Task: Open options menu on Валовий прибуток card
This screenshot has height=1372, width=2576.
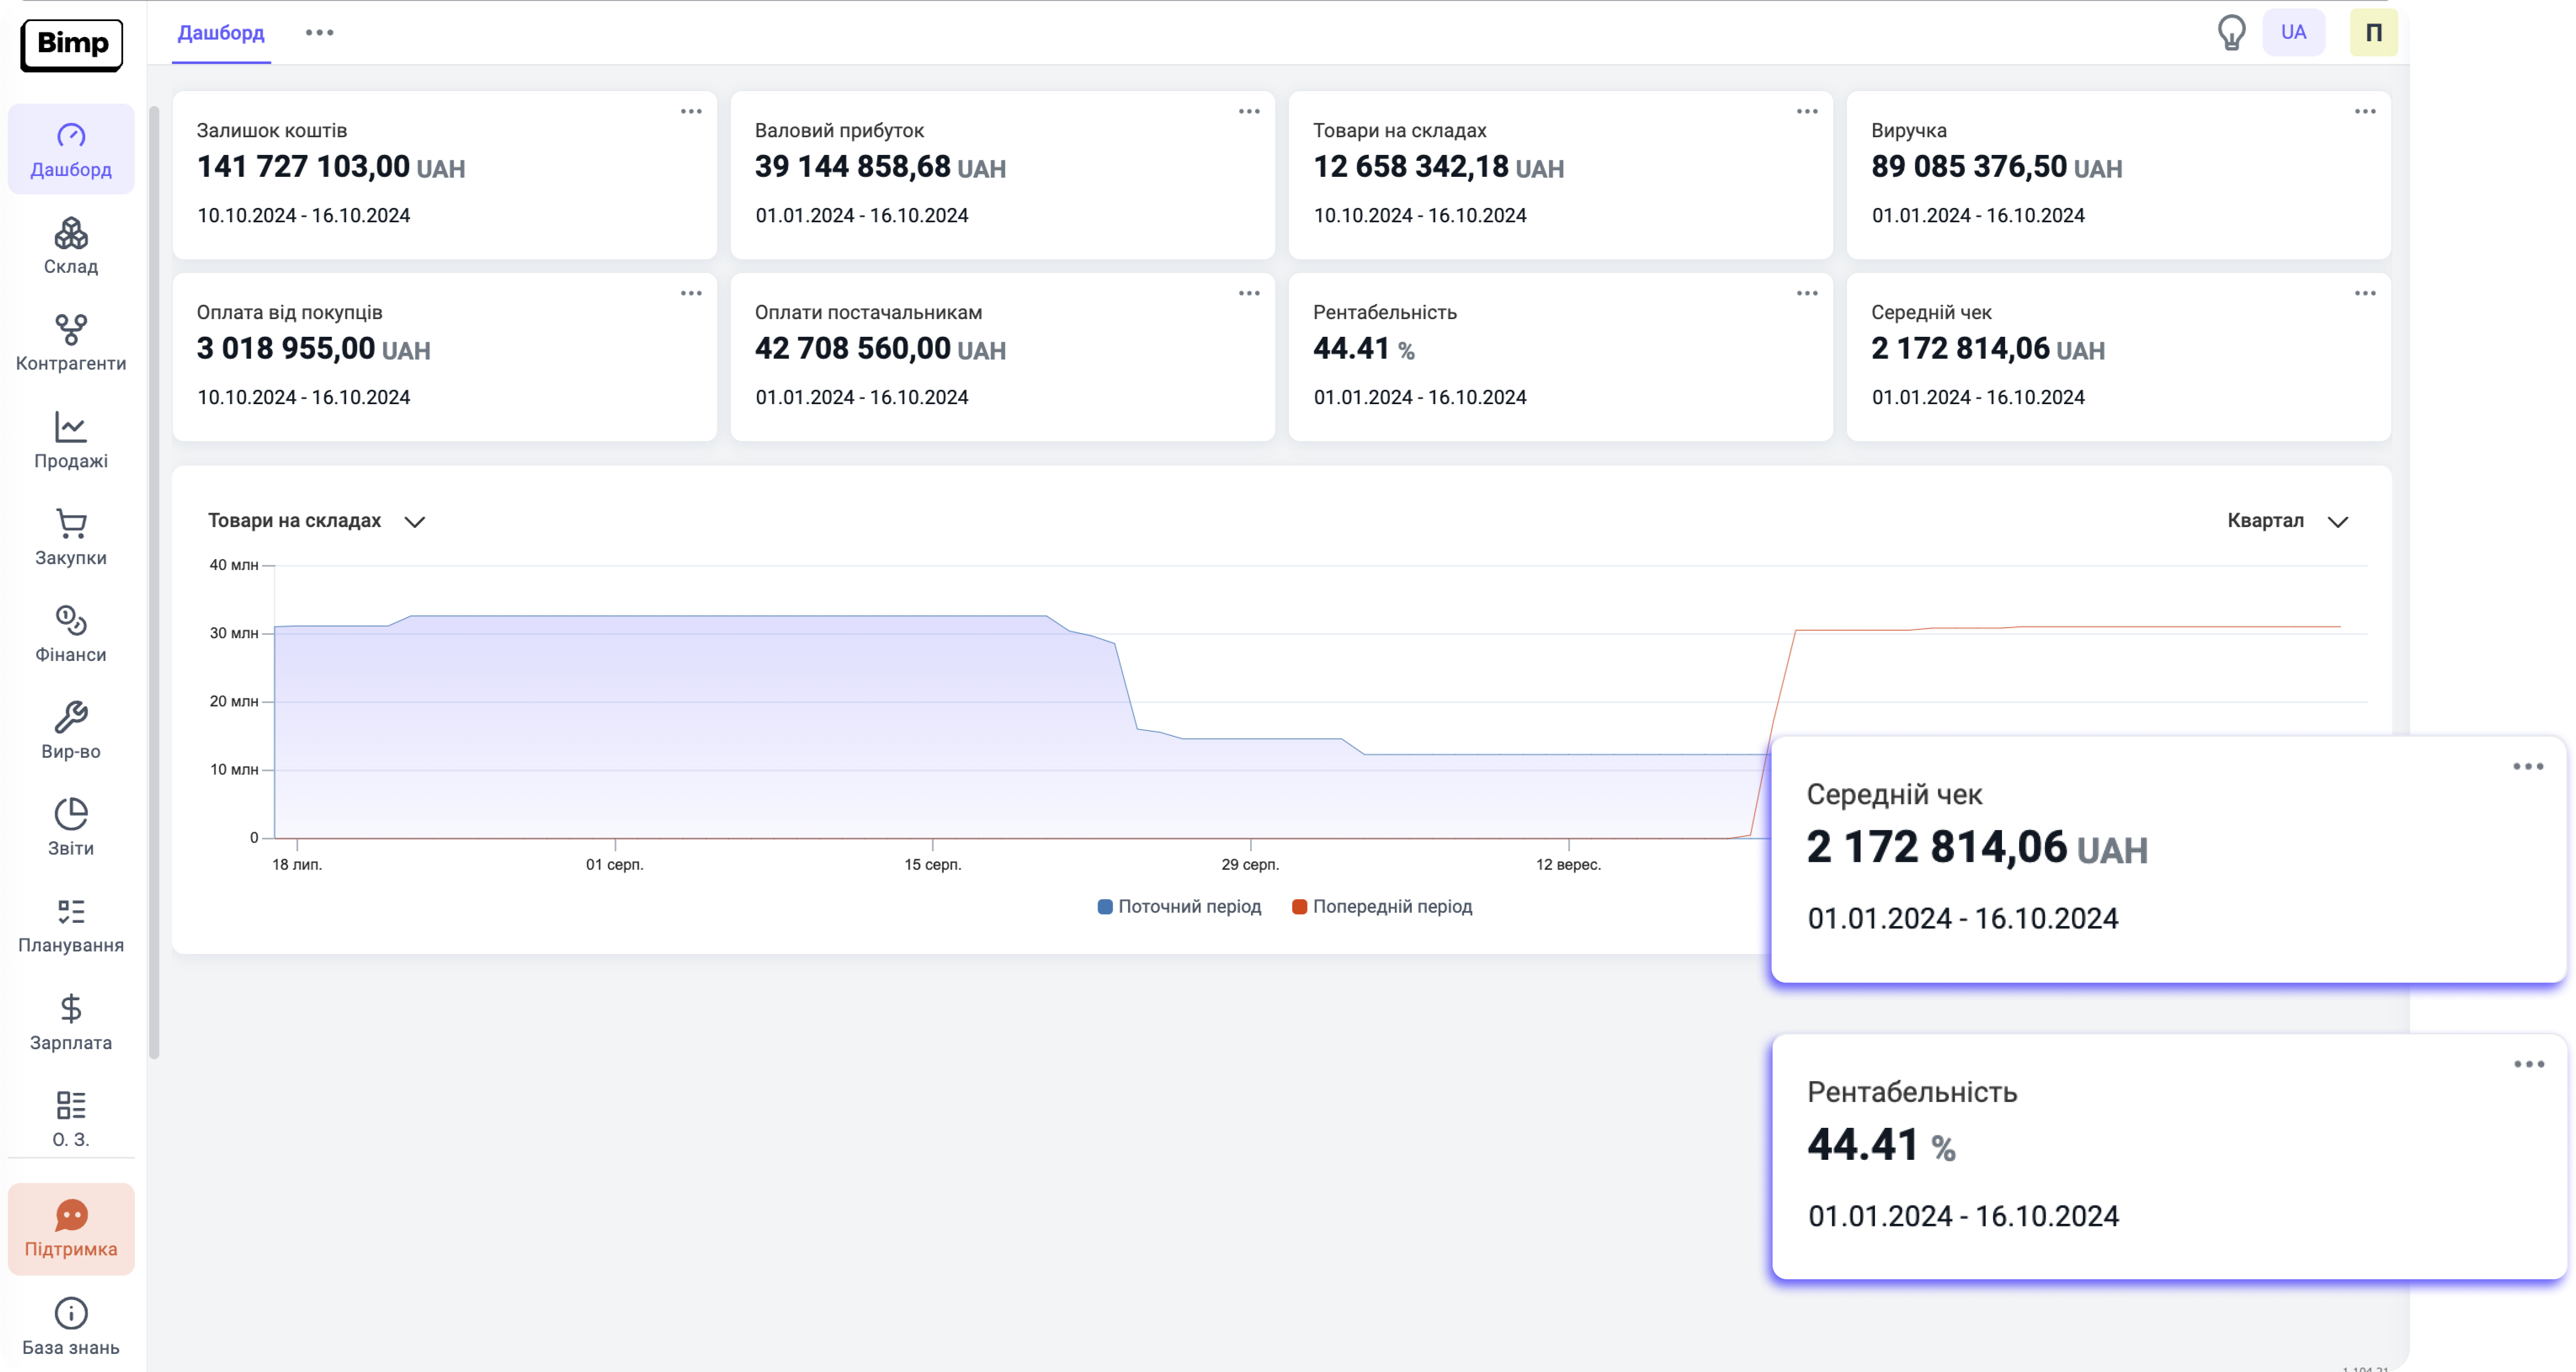Action: coord(1249,111)
